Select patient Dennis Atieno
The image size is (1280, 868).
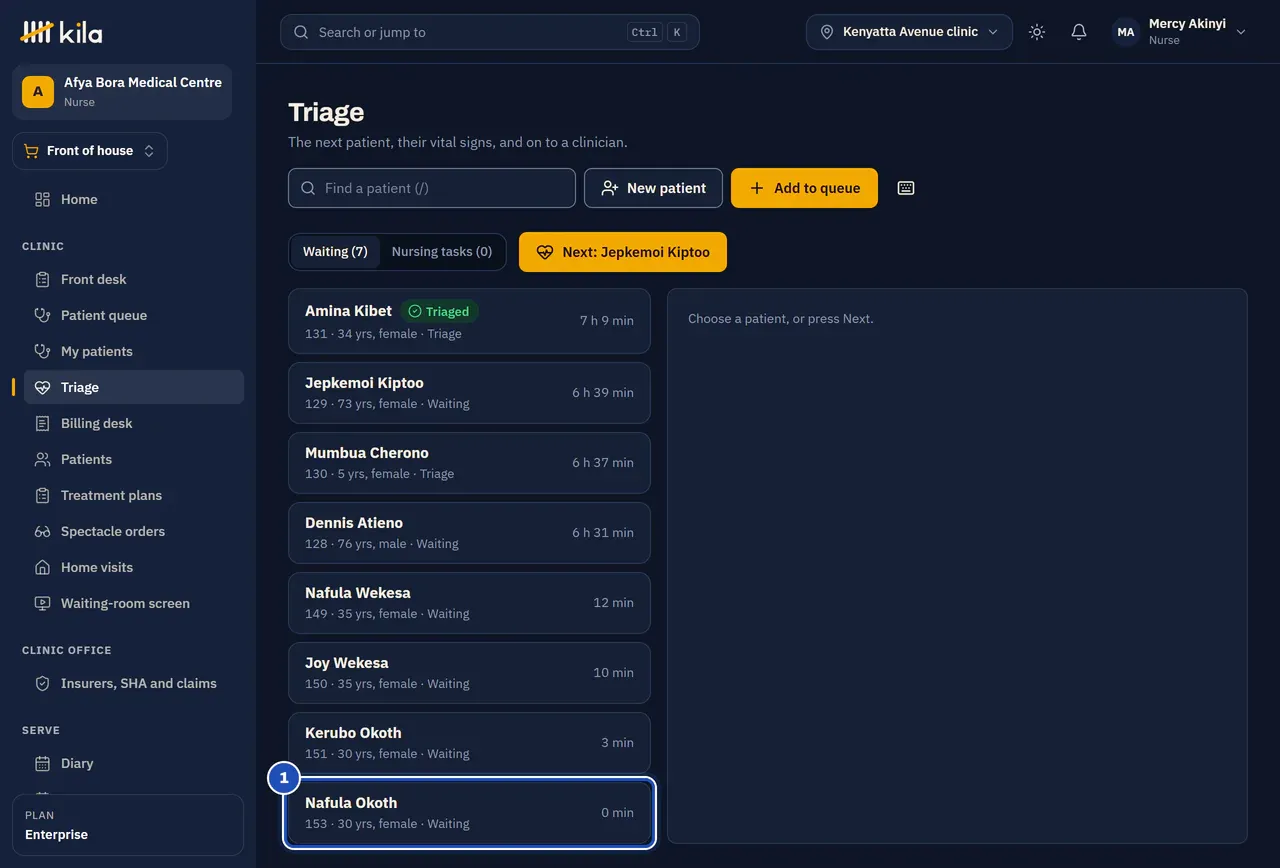469,533
